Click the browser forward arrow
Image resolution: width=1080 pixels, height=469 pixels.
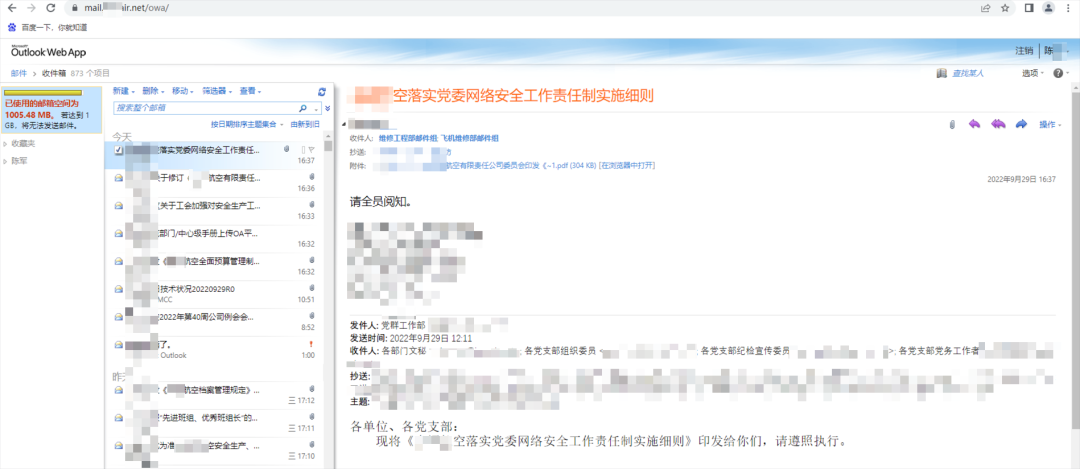tap(30, 8)
